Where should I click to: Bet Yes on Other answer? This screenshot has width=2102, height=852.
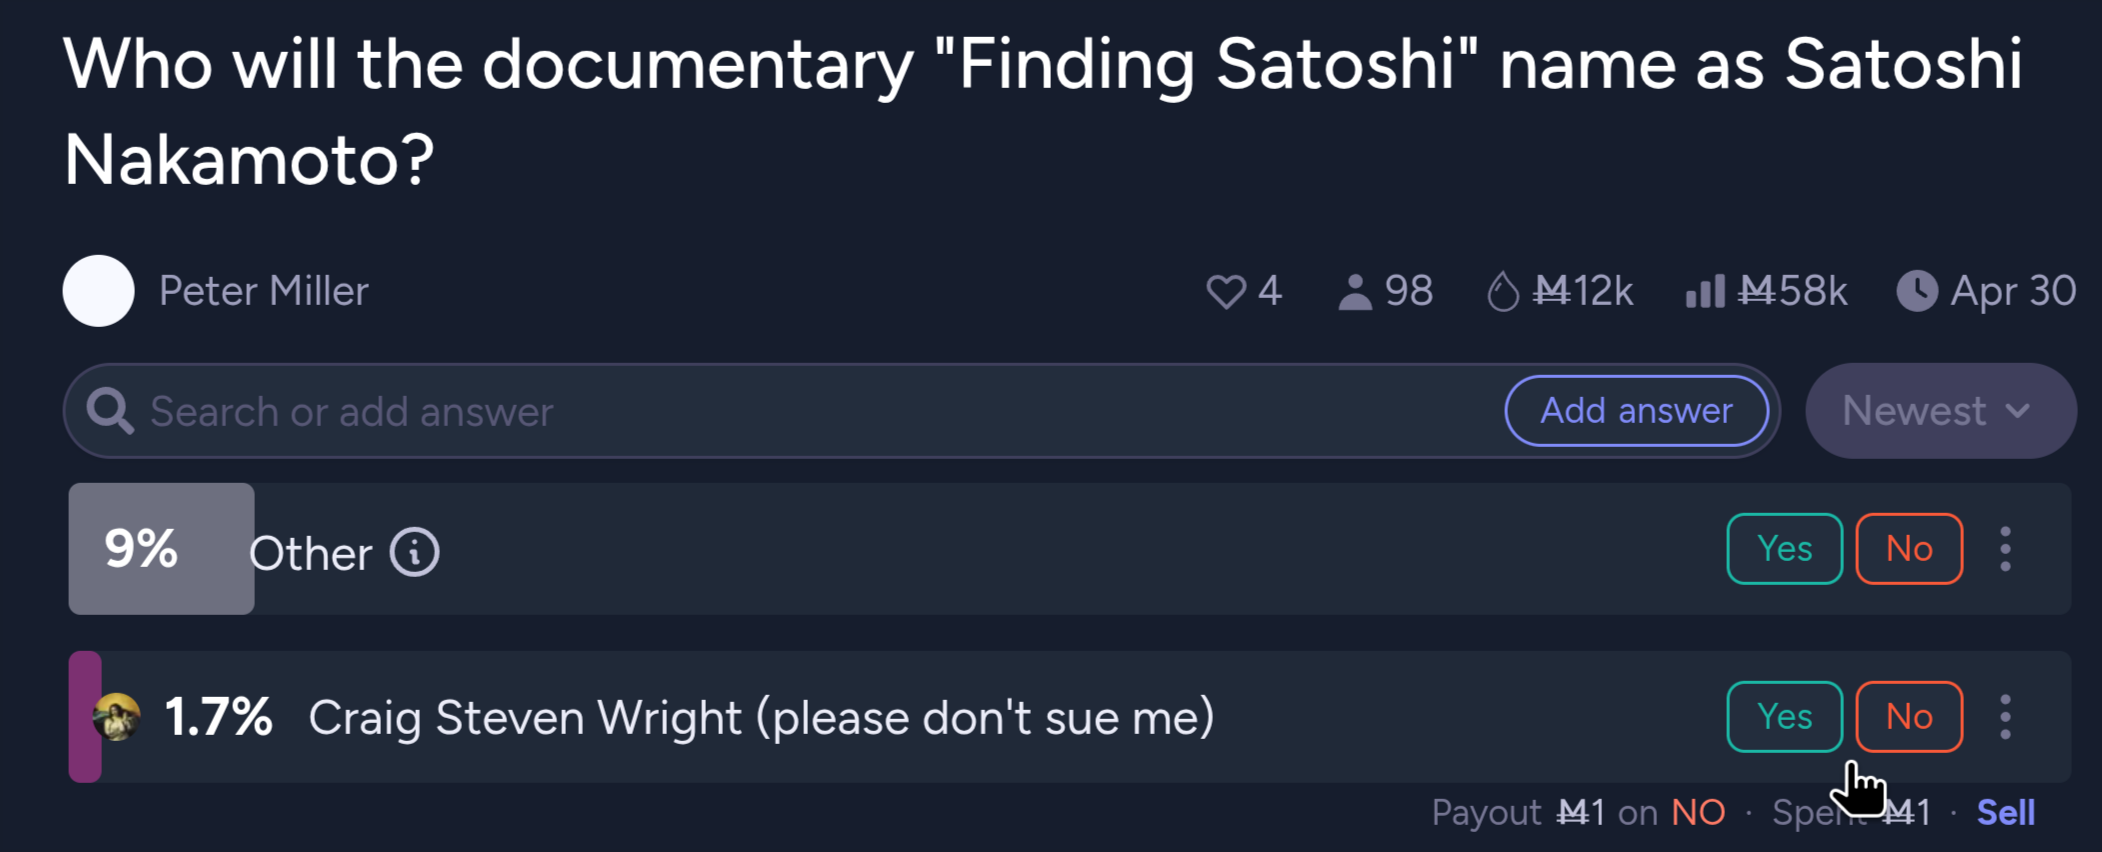click(1784, 549)
